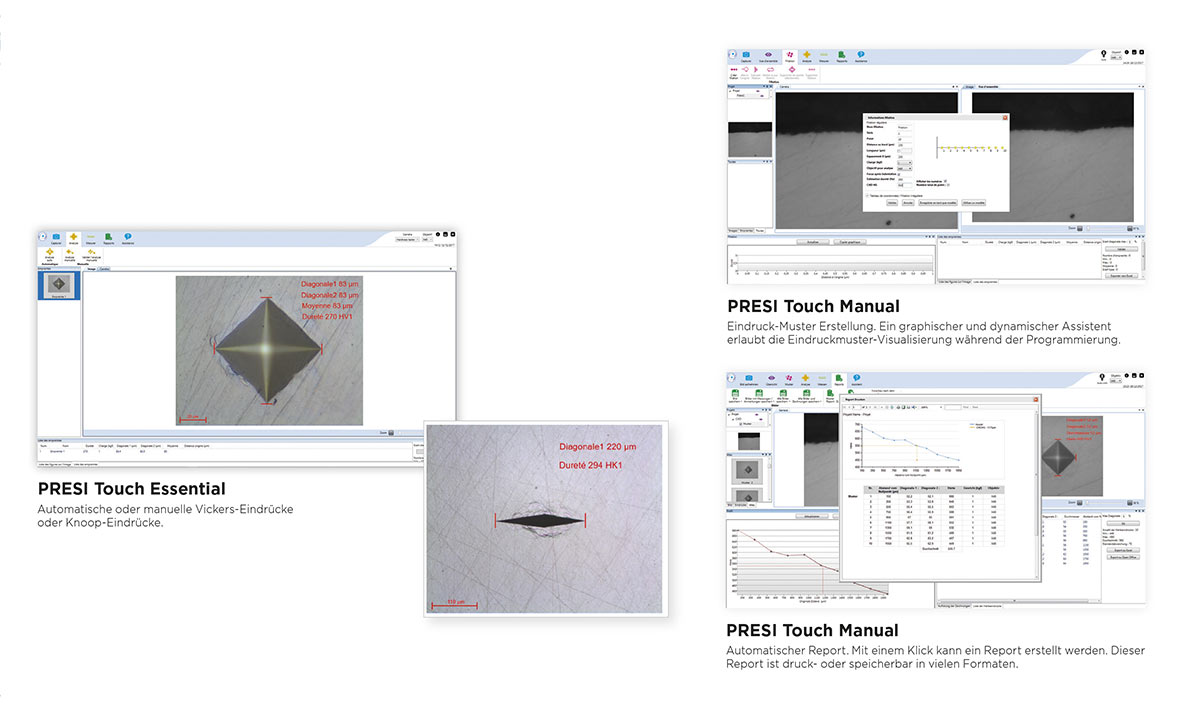Close the Report Drucken dialog
The image size is (1200, 726).
tap(1036, 400)
